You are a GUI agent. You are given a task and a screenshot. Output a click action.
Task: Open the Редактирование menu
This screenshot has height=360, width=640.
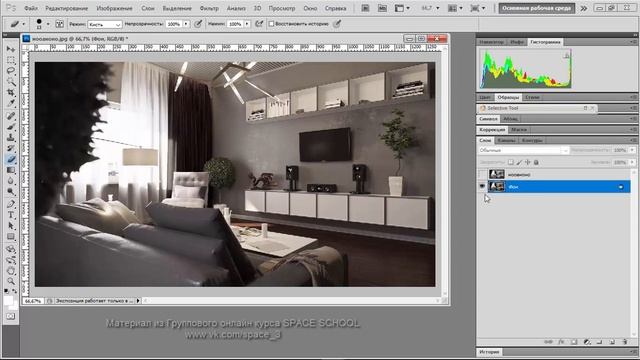[x=67, y=8]
